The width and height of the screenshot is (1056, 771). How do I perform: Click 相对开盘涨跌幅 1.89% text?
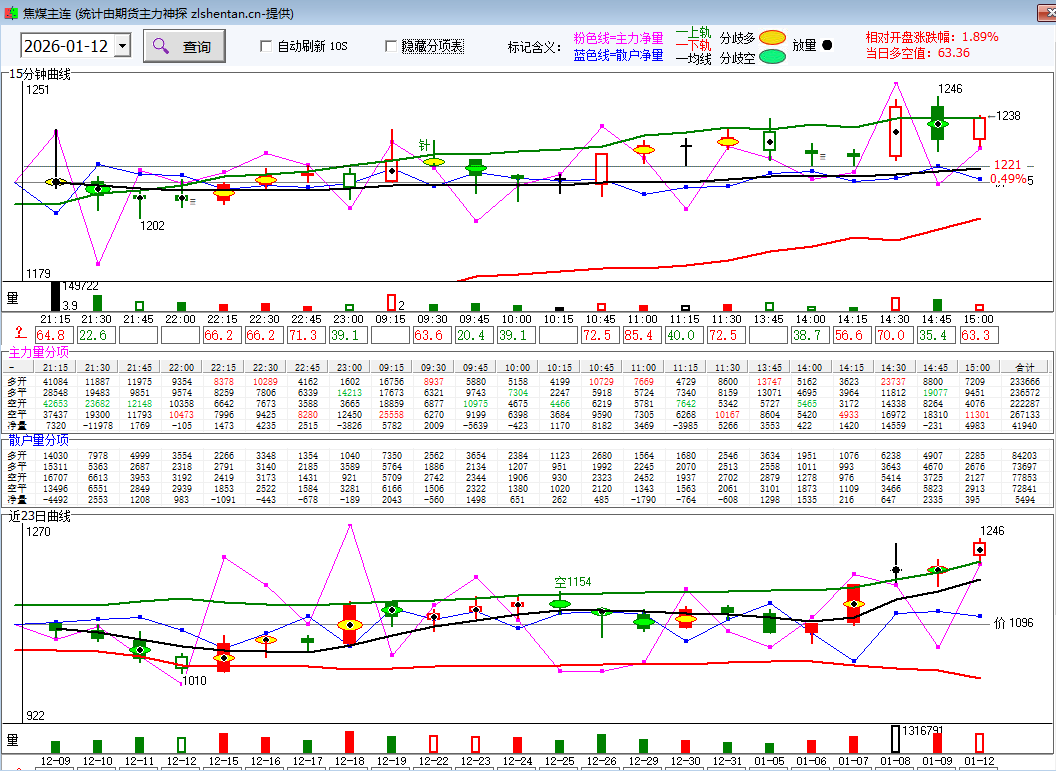tap(932, 37)
